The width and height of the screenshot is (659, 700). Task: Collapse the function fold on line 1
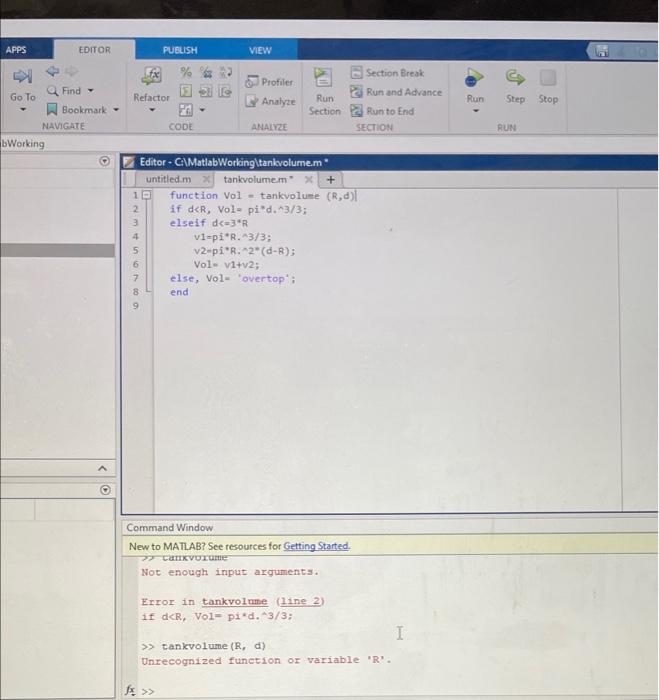(146, 195)
